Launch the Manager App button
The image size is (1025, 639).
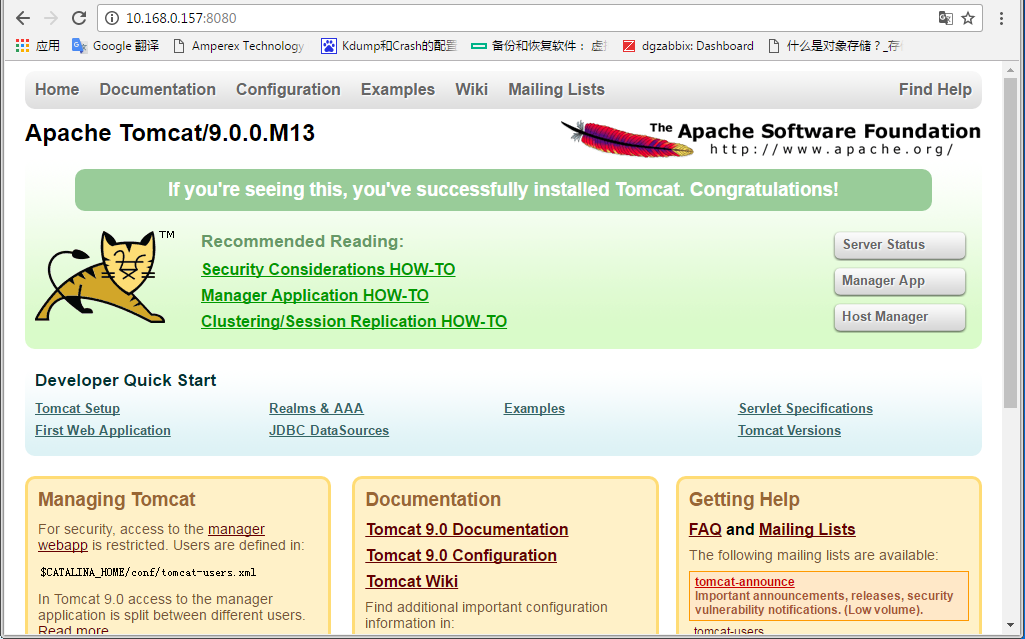(x=899, y=281)
